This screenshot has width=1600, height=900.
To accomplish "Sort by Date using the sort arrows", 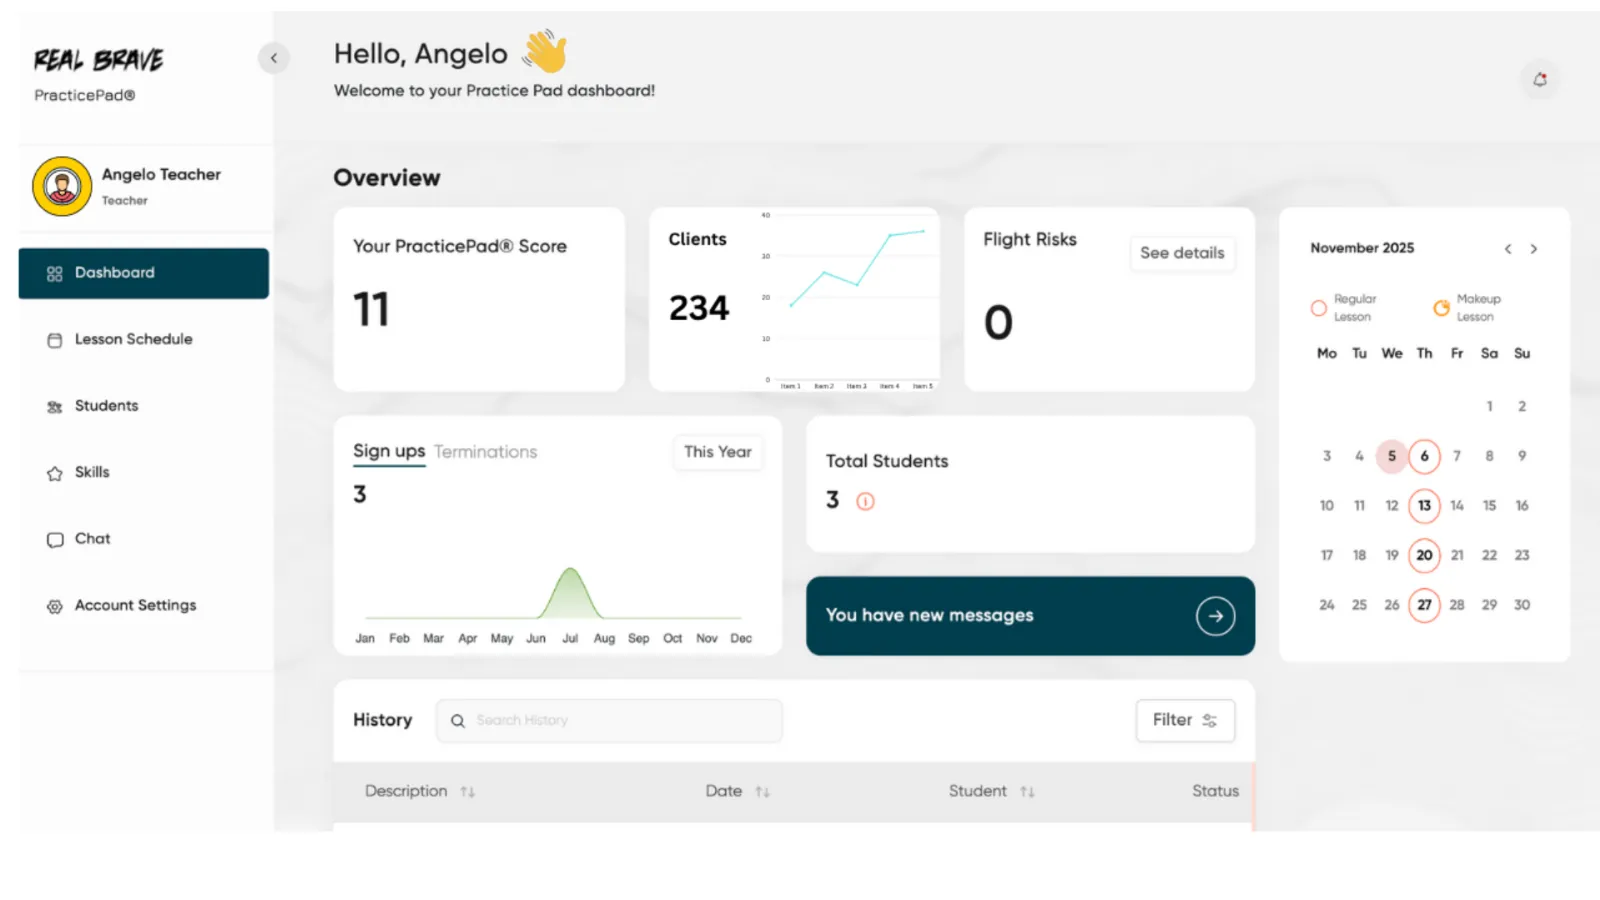I will [x=763, y=792].
